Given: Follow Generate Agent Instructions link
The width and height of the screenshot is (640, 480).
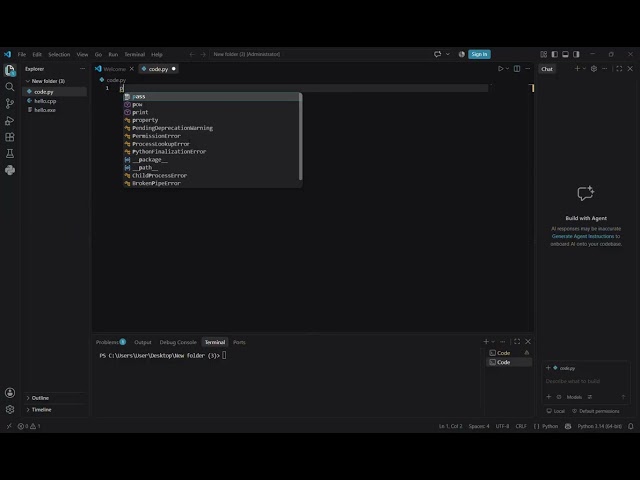Looking at the screenshot, I should coord(583,236).
